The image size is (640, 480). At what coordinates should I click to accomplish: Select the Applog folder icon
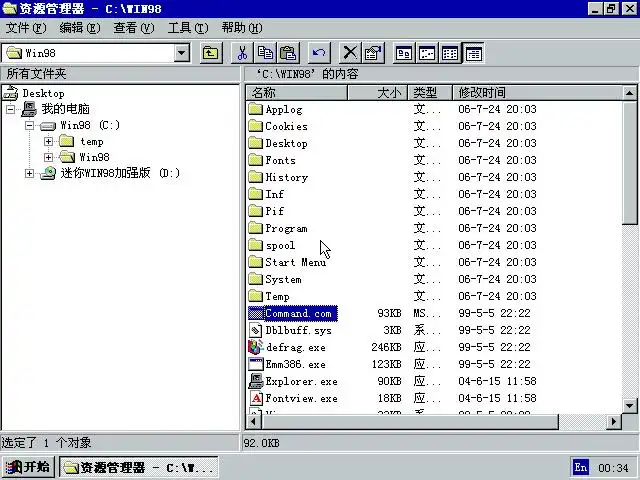pyautogui.click(x=256, y=109)
